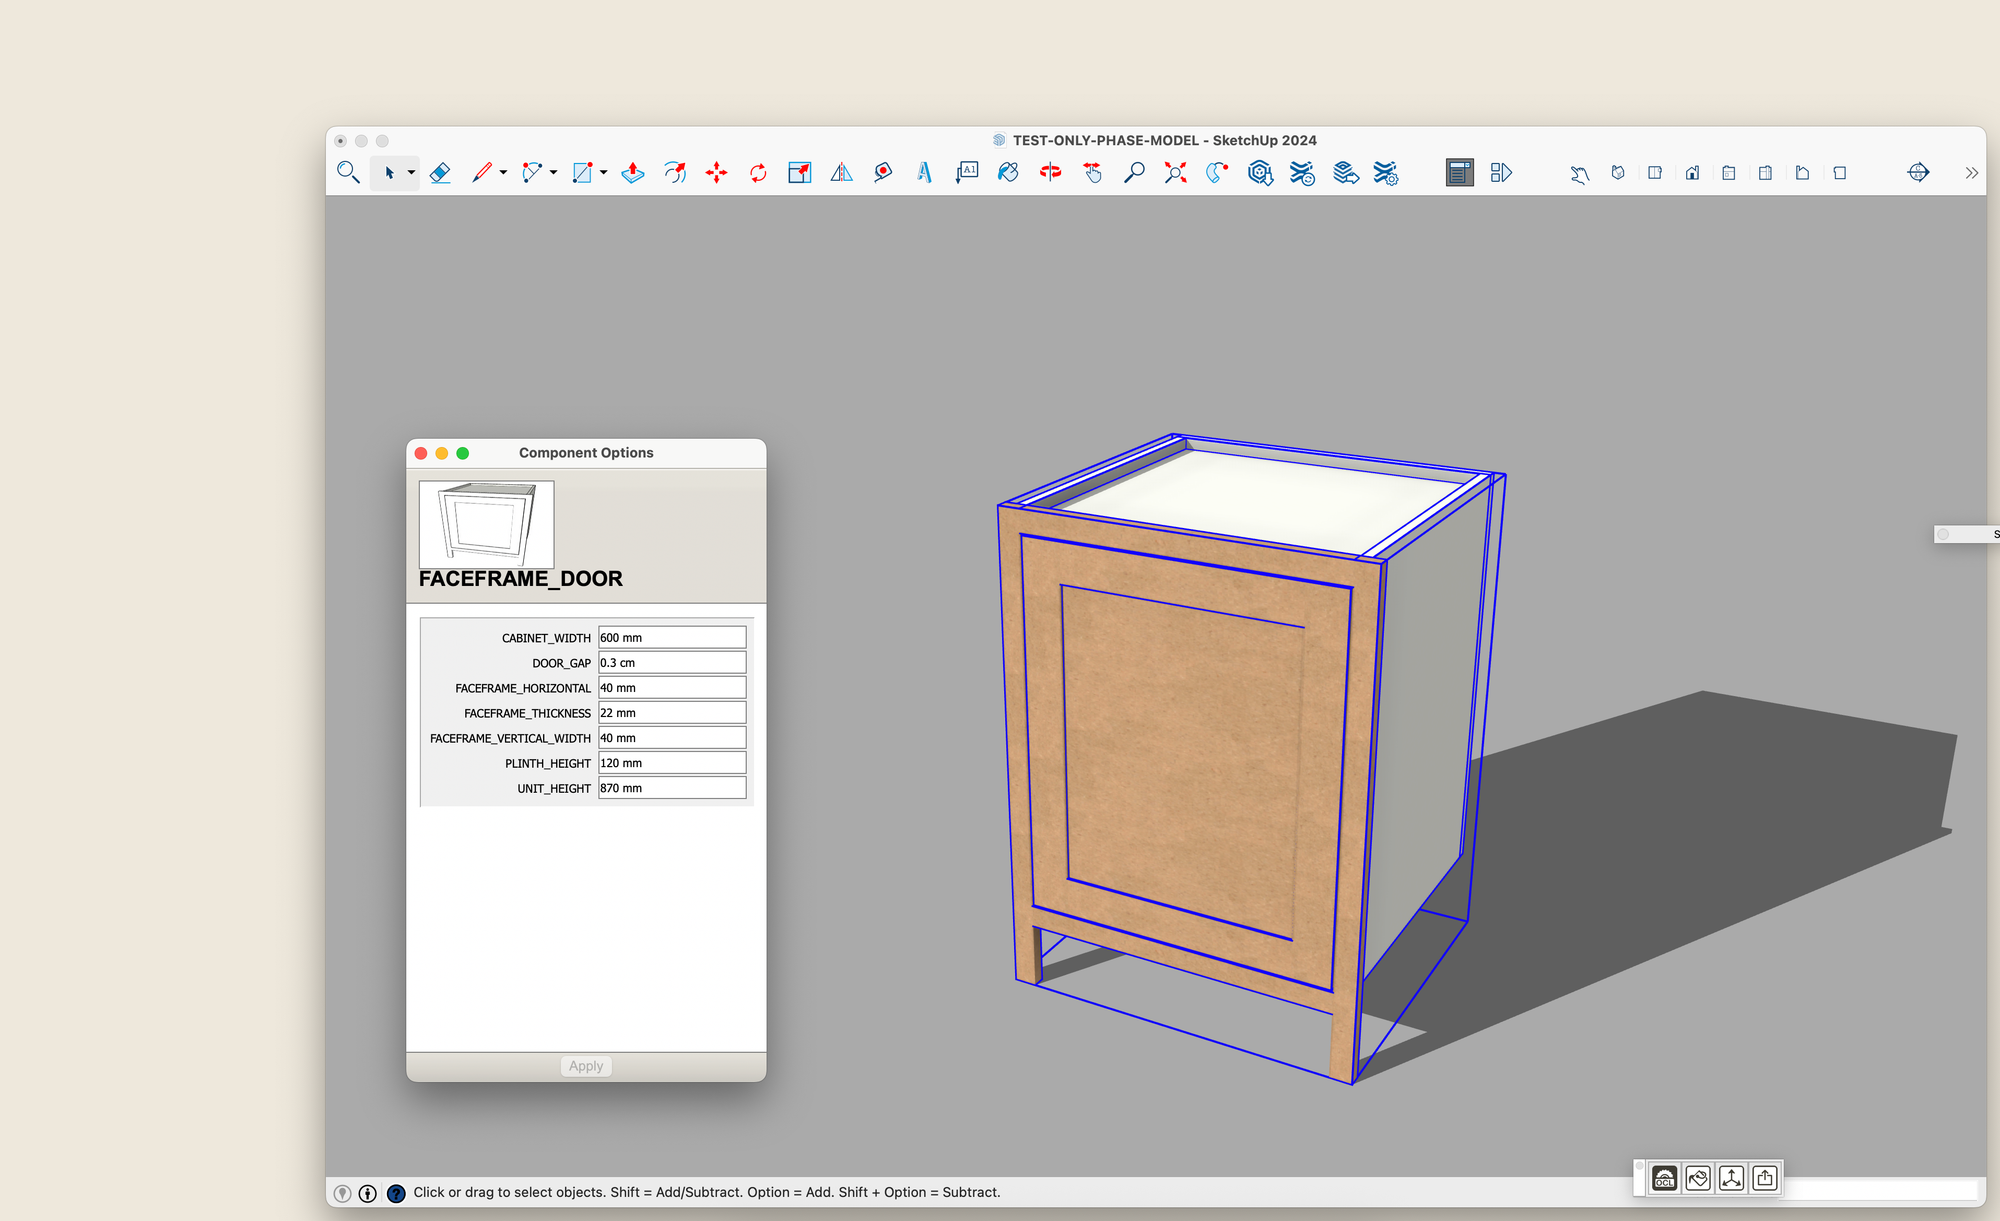Click the CABINET_WIDTH value field
Screen dimensions: 2000x1221
671,638
